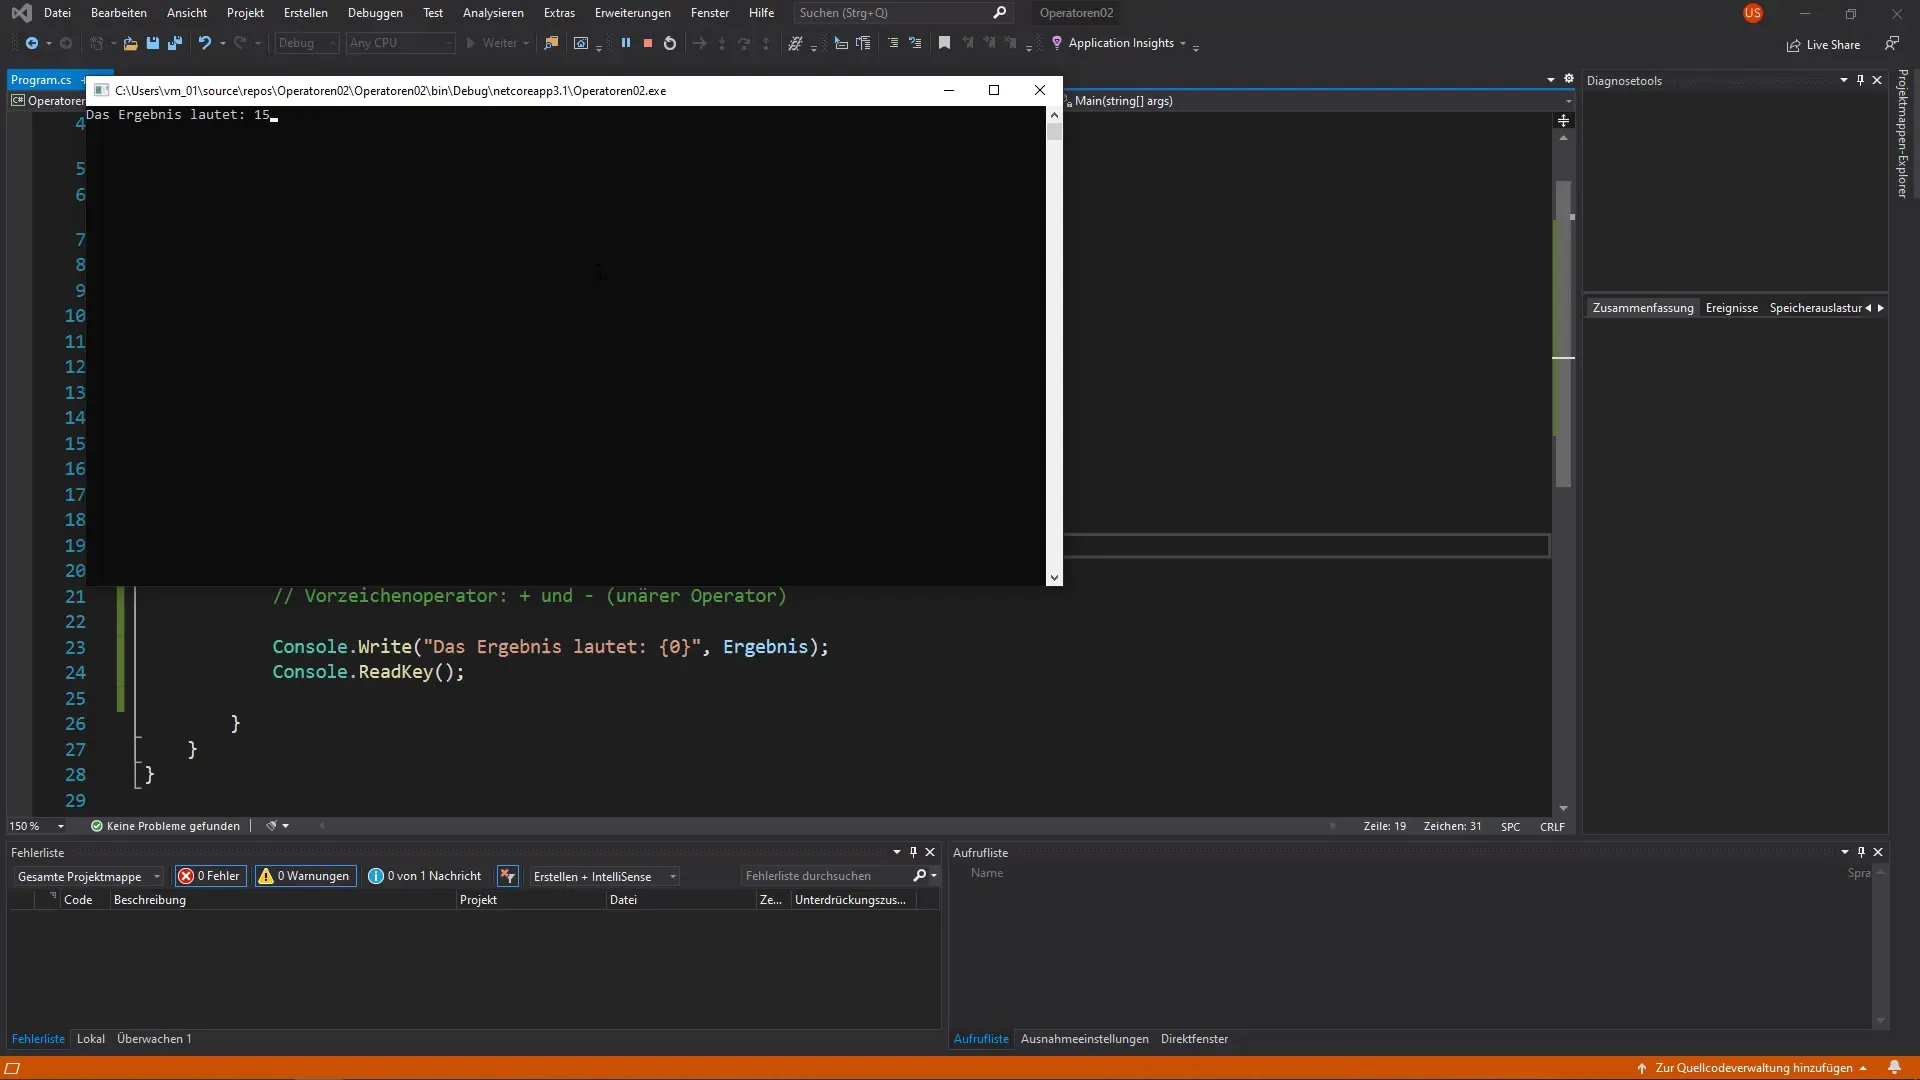This screenshot has height=1080, width=1920.
Task: Switch to the Überwachen 1 tab
Action: (154, 1039)
